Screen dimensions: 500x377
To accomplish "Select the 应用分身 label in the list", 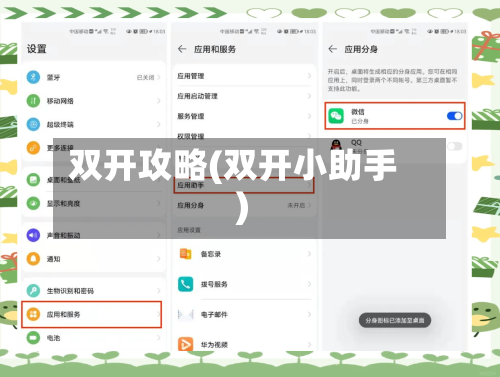I will pyautogui.click(x=190, y=205).
